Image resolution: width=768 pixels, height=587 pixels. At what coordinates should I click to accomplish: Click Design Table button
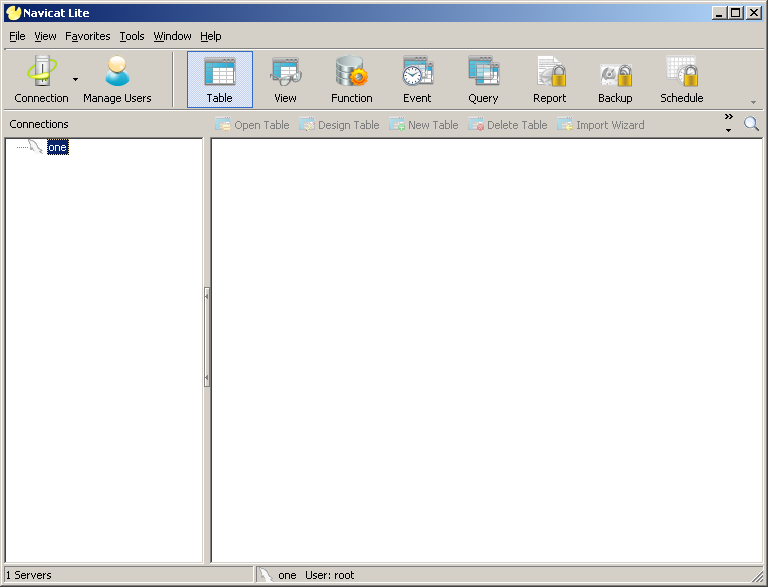coord(339,125)
